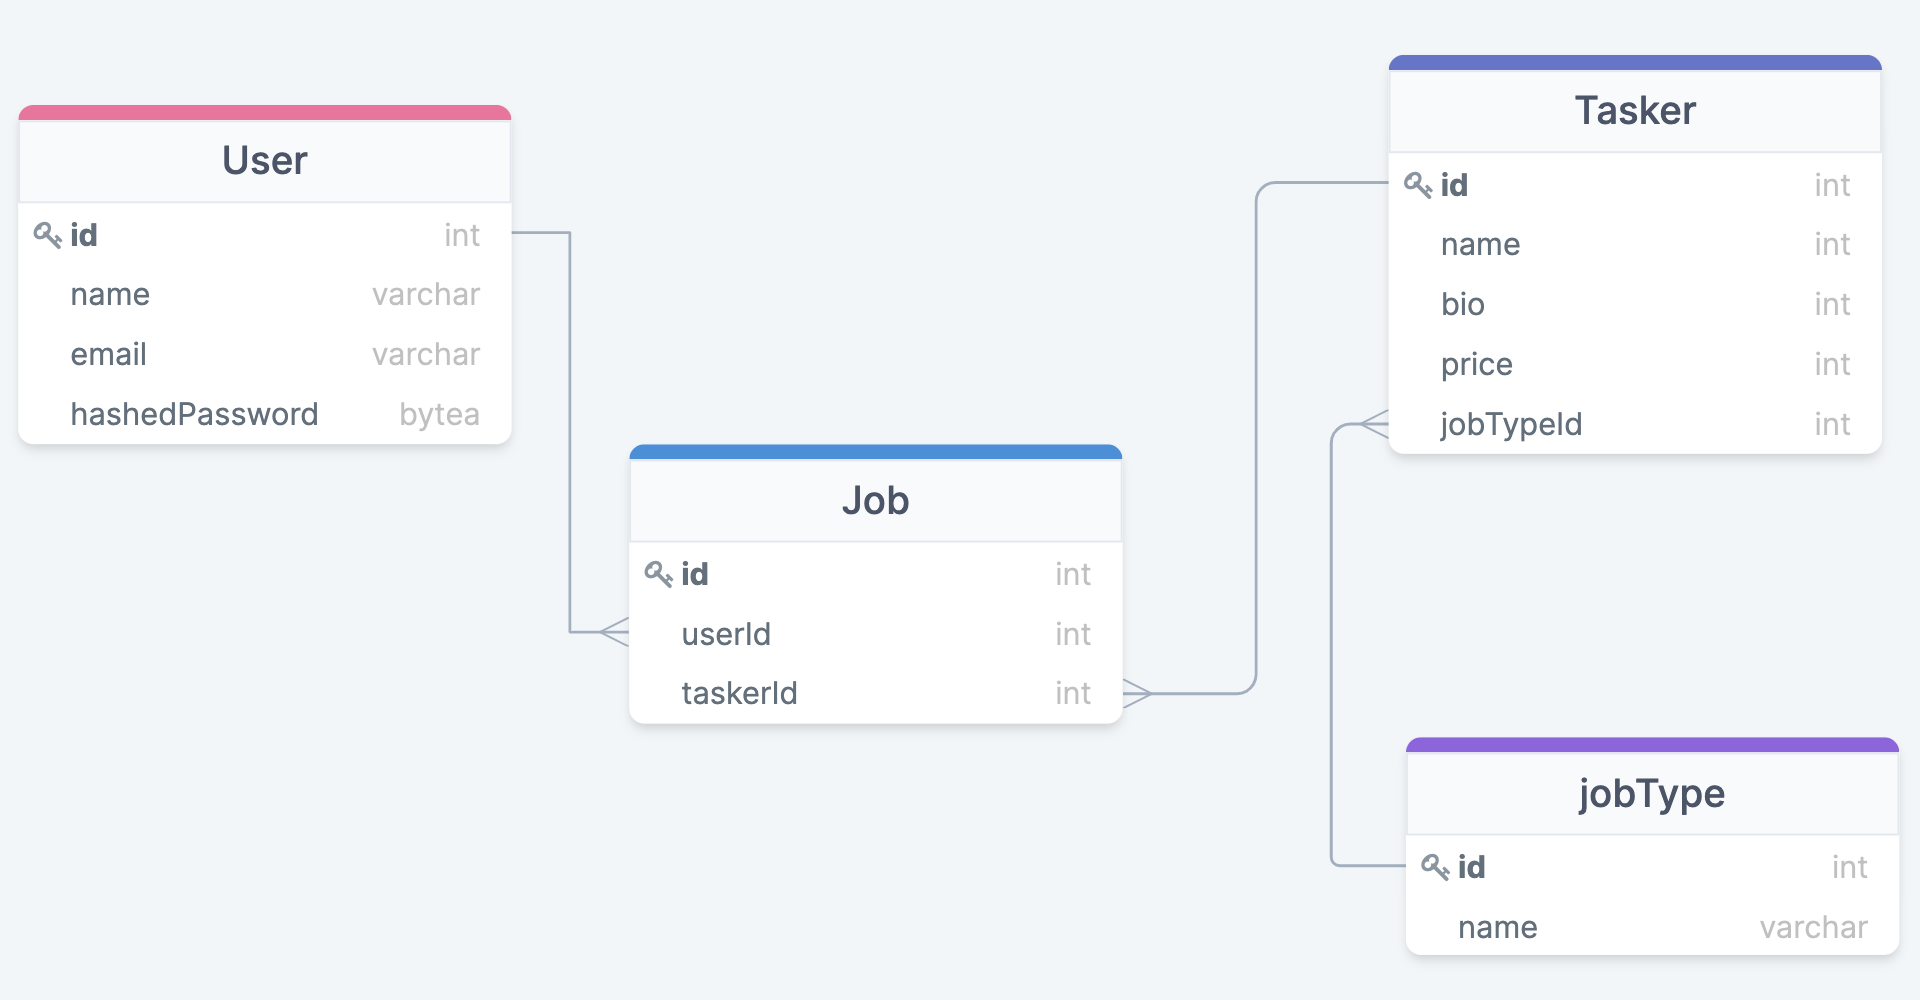Click the key icon beside Job id
The height and width of the screenshot is (1000, 1920).
click(x=658, y=574)
